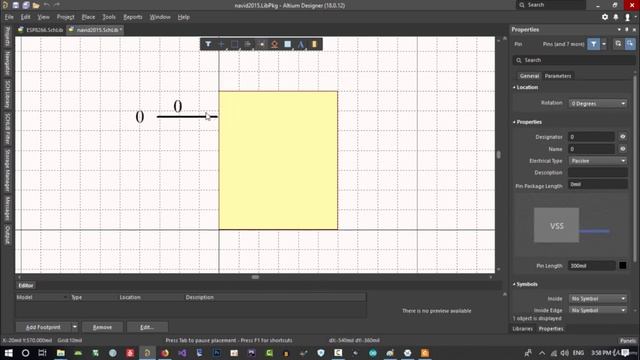Click the Name input field
The width and height of the screenshot is (640, 360).
point(592,149)
